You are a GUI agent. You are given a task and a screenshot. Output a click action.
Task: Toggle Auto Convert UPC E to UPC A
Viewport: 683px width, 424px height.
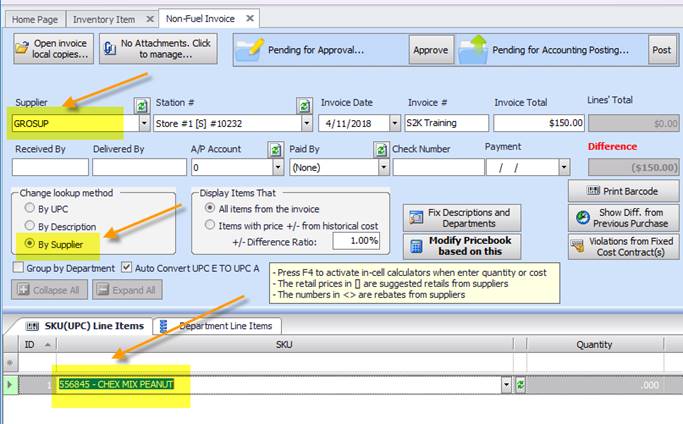tap(126, 267)
